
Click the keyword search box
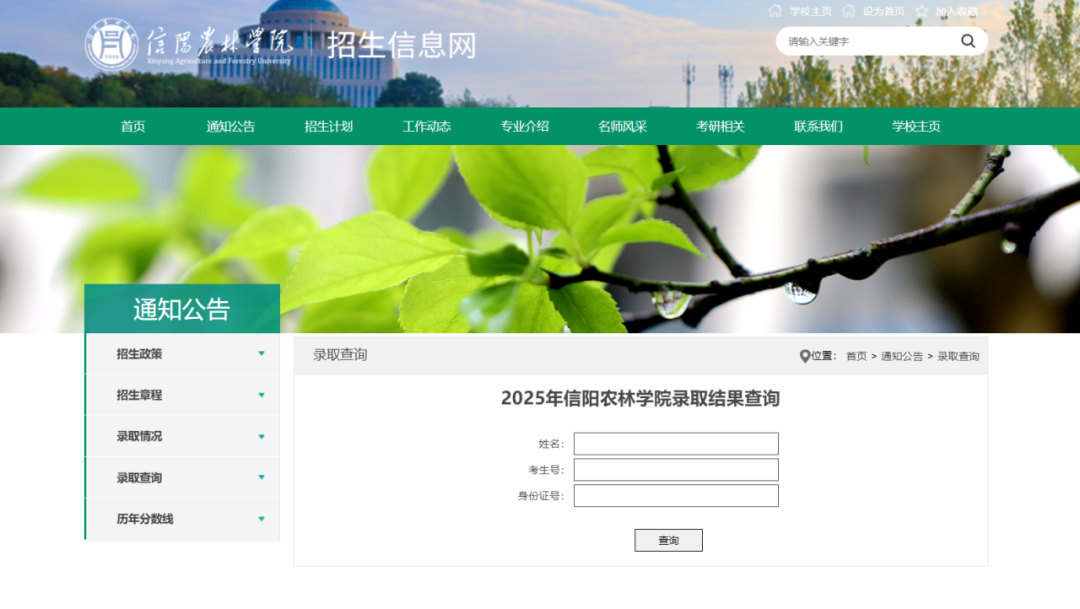[865, 42]
